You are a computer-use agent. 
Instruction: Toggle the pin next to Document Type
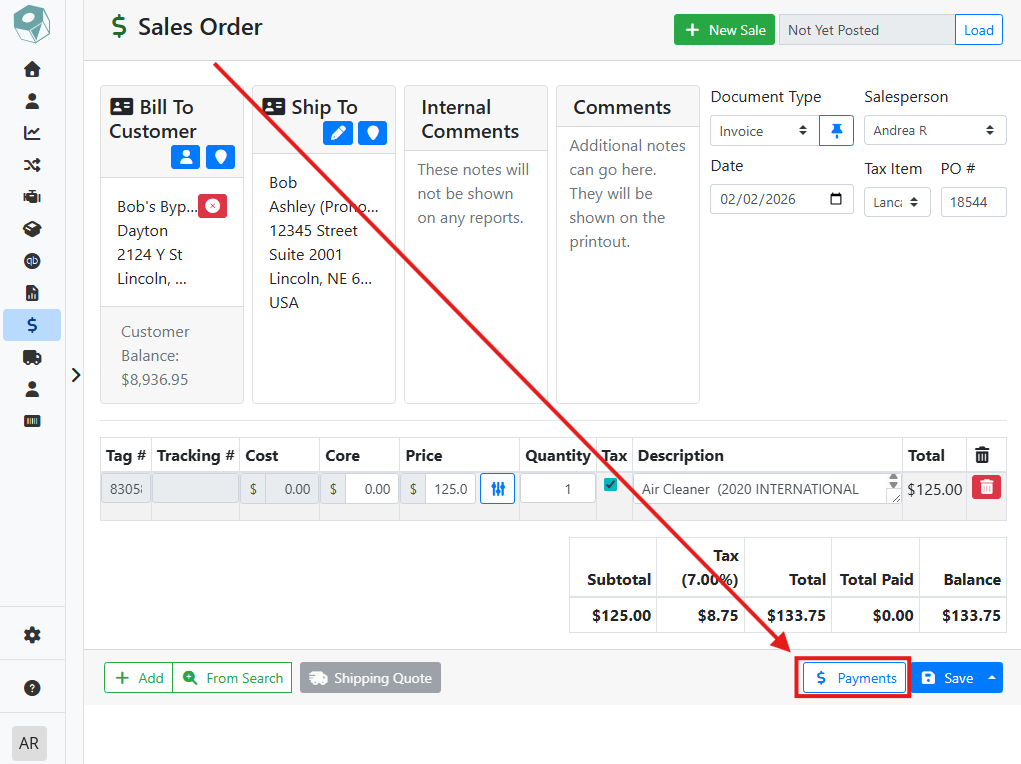pos(836,131)
